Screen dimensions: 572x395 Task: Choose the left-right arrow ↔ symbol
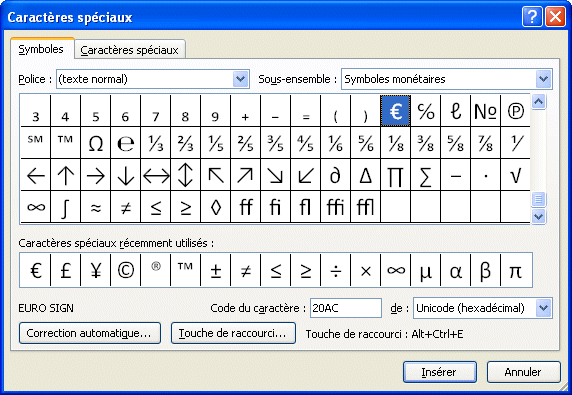click(155, 175)
